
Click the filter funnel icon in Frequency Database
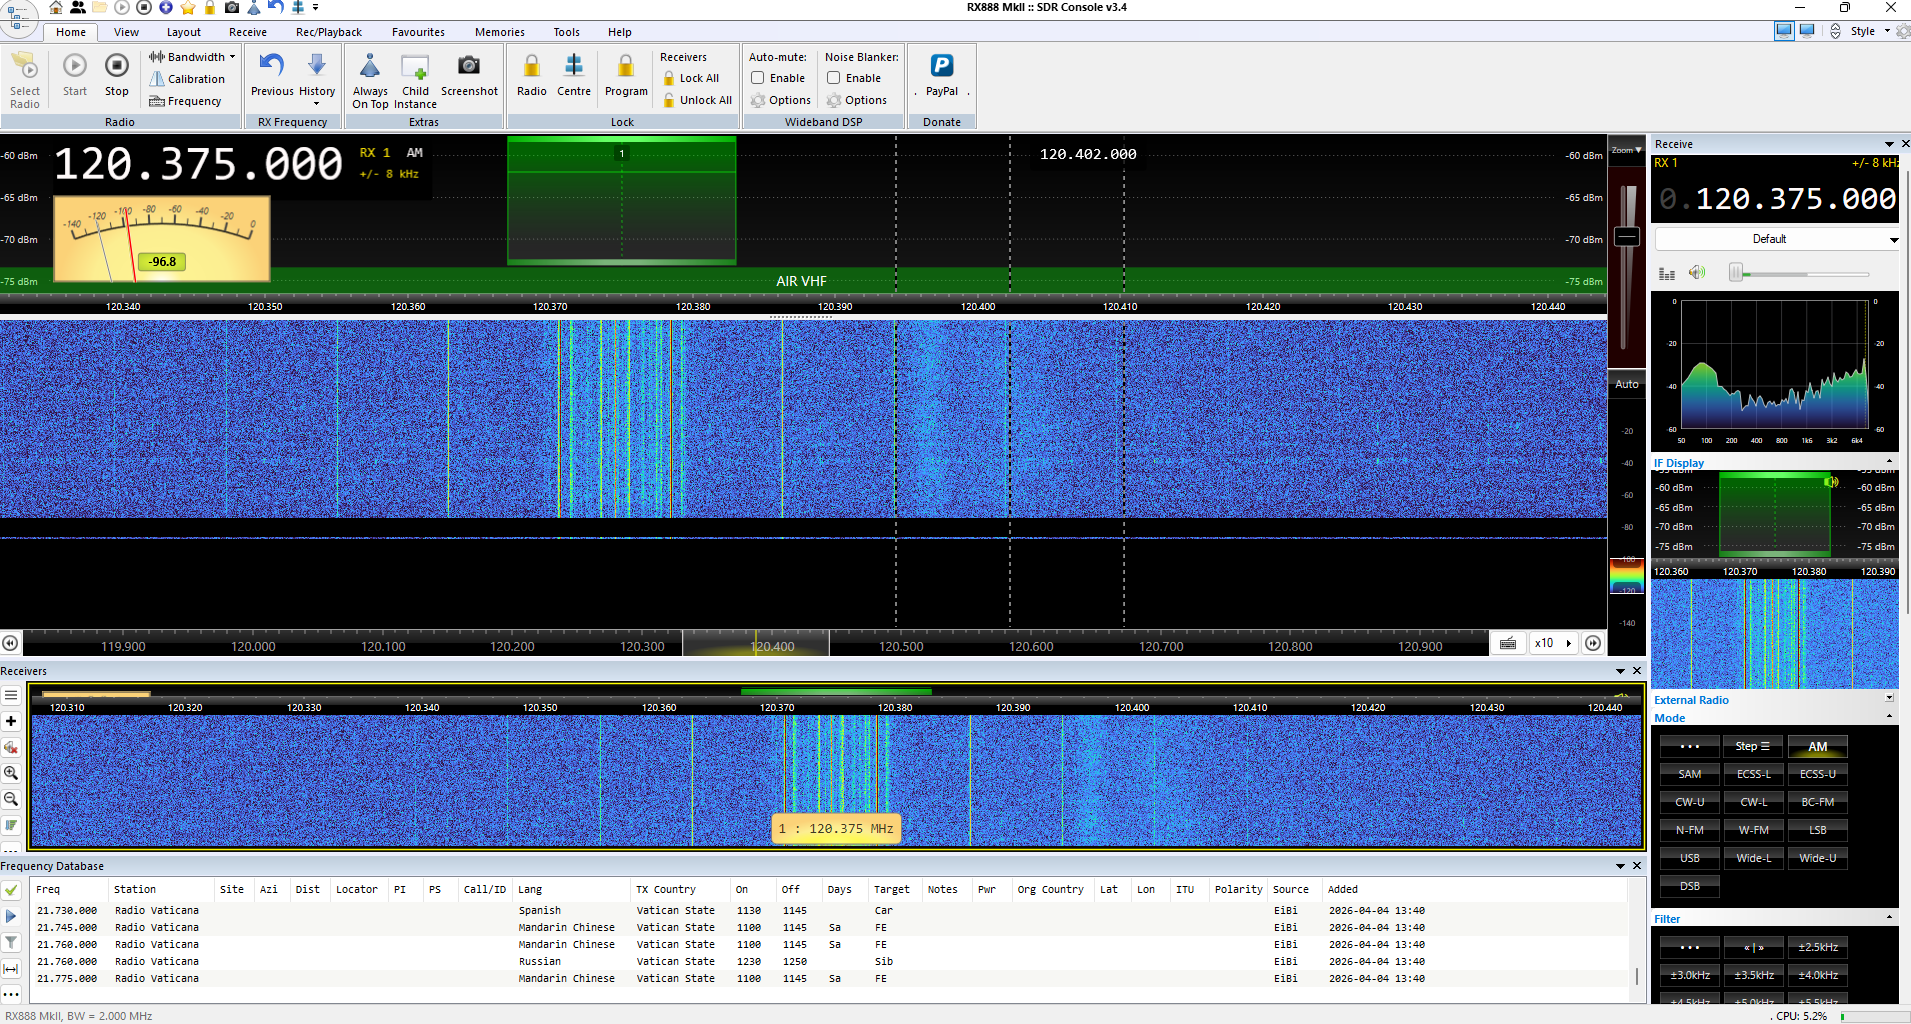[x=11, y=942]
